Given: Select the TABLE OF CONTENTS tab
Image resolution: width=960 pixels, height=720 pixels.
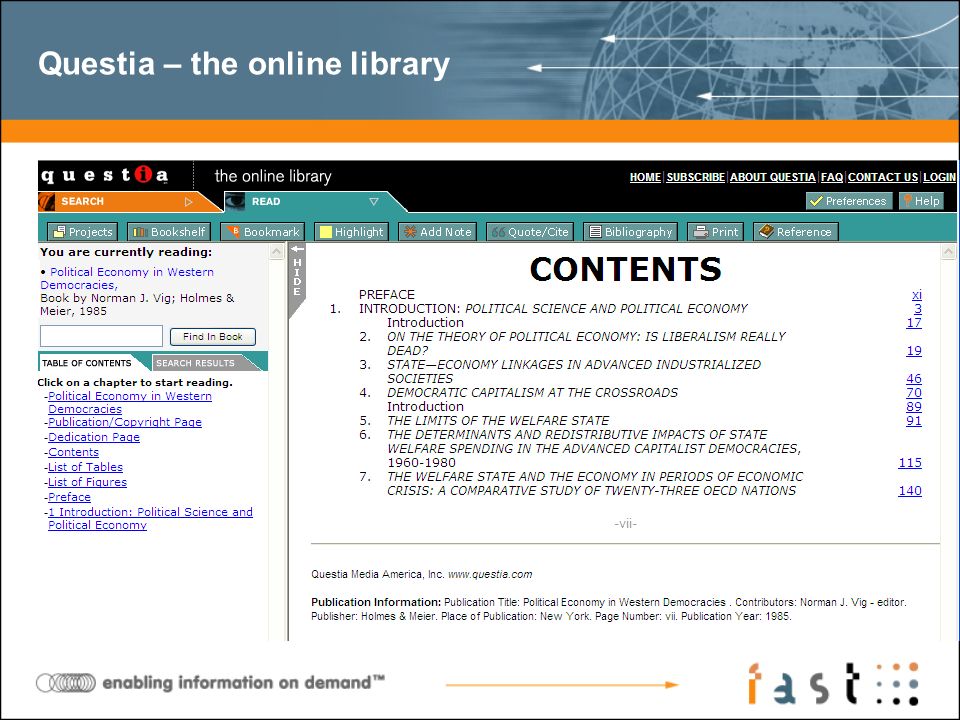Looking at the screenshot, I should point(86,362).
